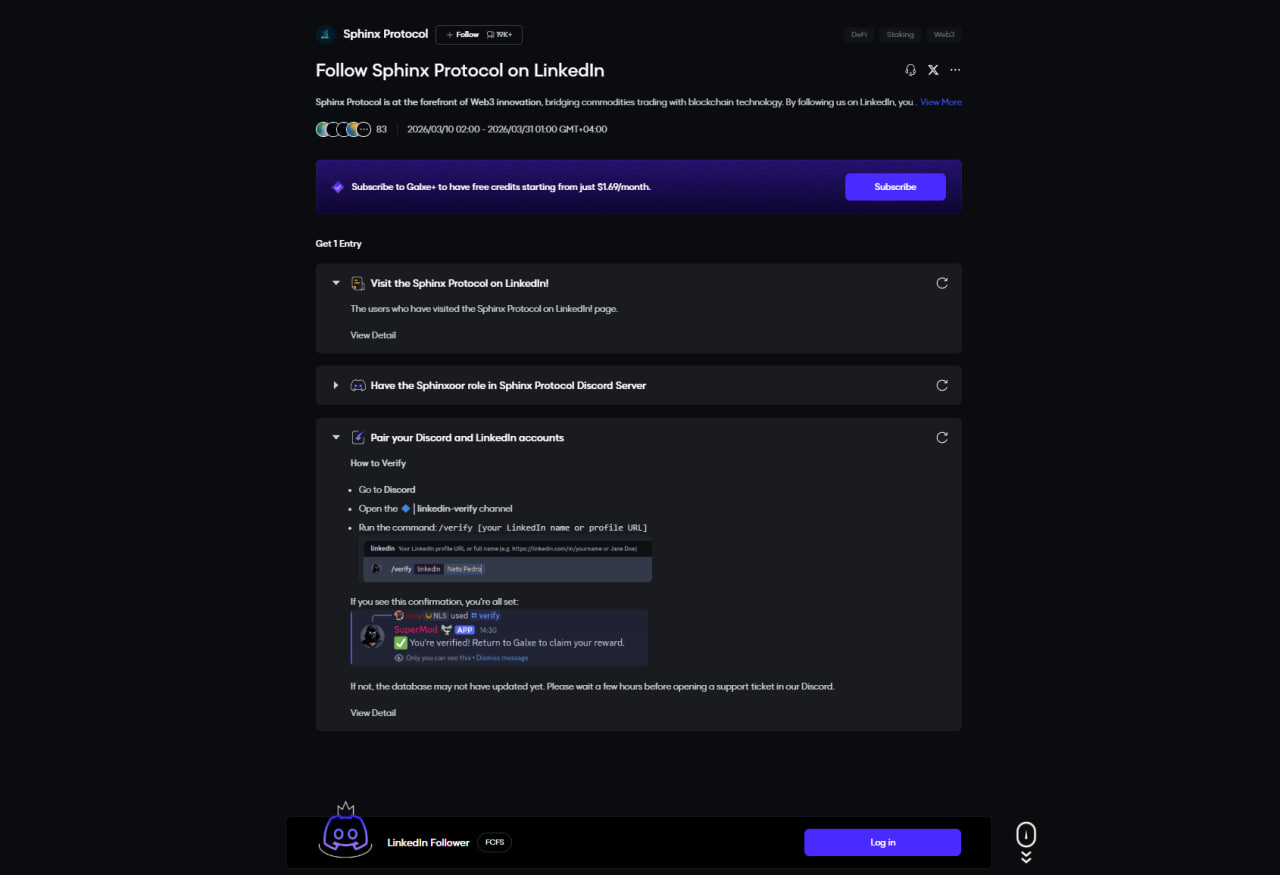Select the Staking tag
This screenshot has height=875, width=1280.
pyautogui.click(x=900, y=34)
